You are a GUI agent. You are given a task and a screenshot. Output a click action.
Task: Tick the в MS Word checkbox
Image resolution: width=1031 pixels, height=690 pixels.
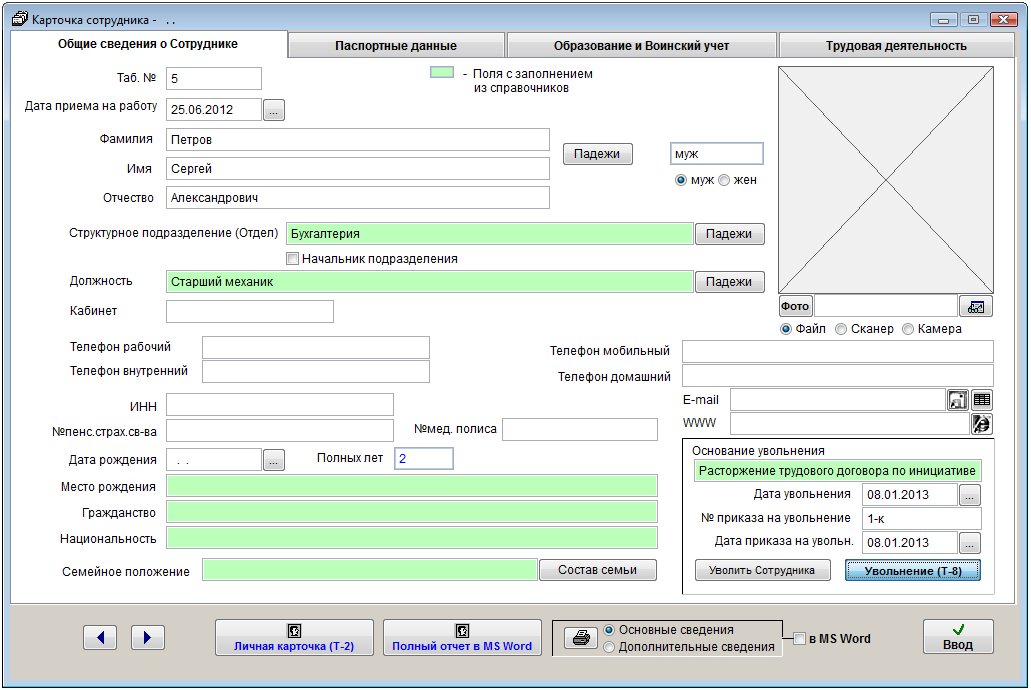[x=799, y=639]
